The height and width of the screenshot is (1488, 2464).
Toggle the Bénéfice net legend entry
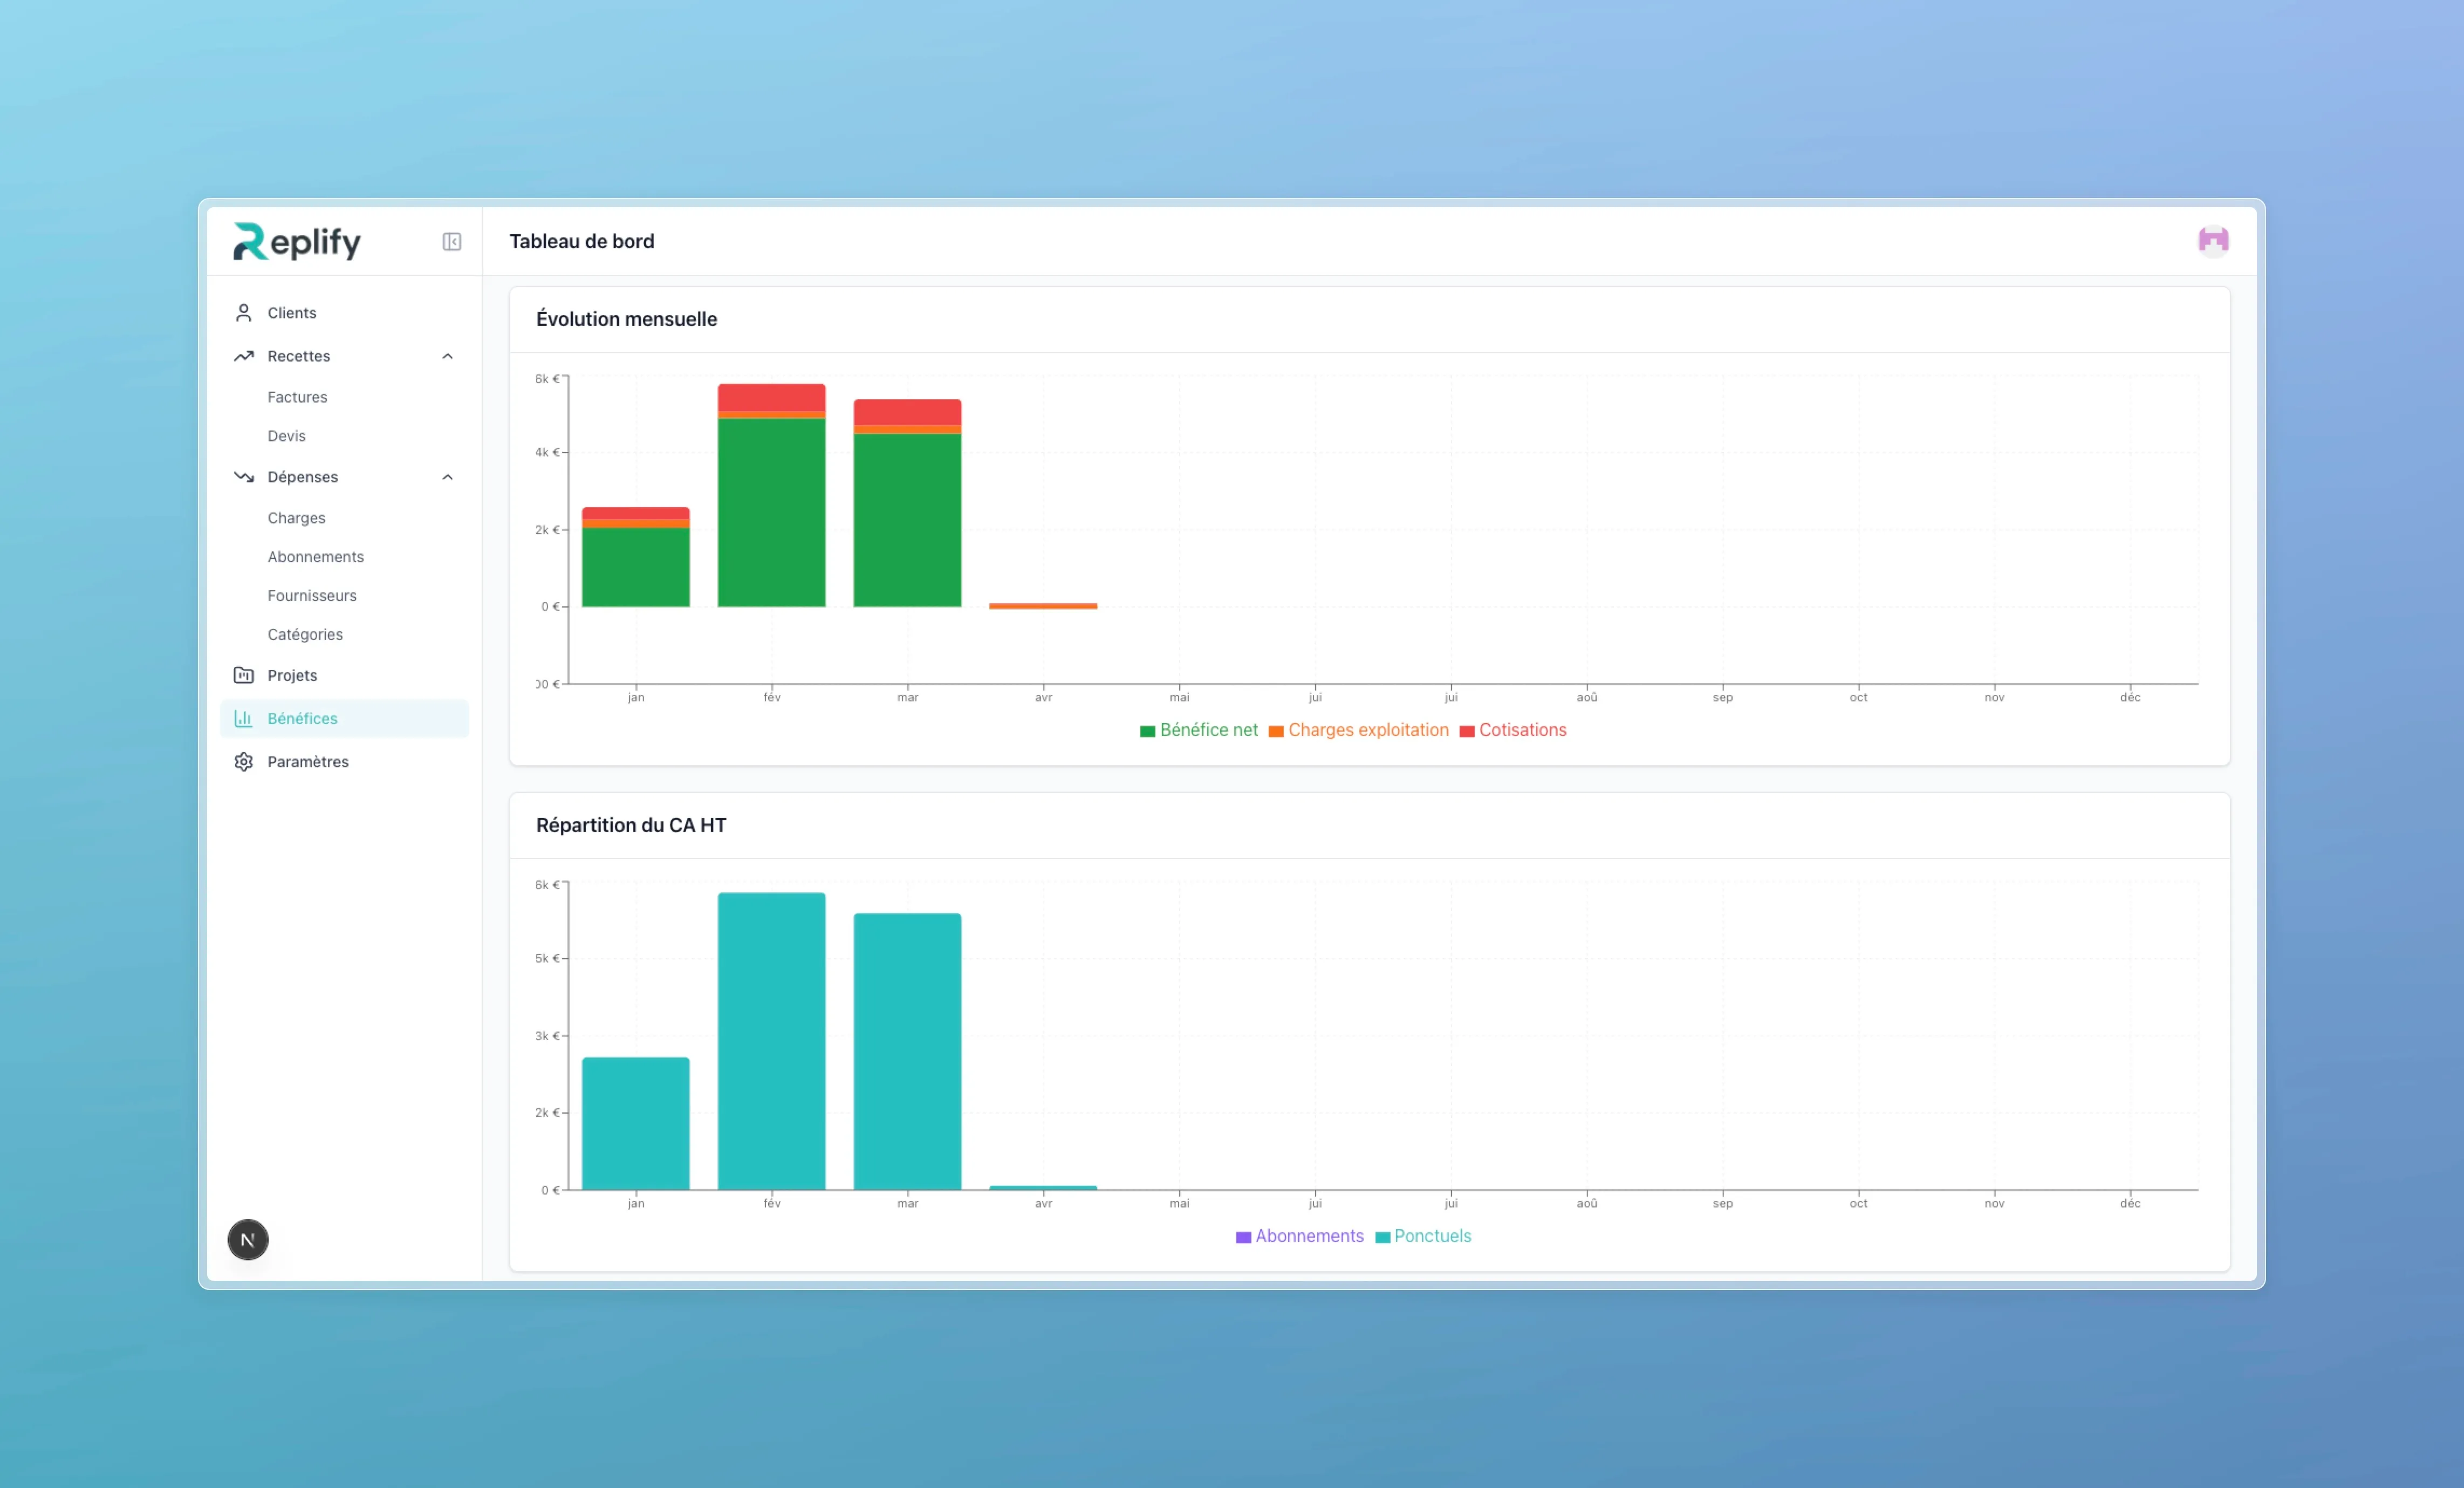[1199, 730]
